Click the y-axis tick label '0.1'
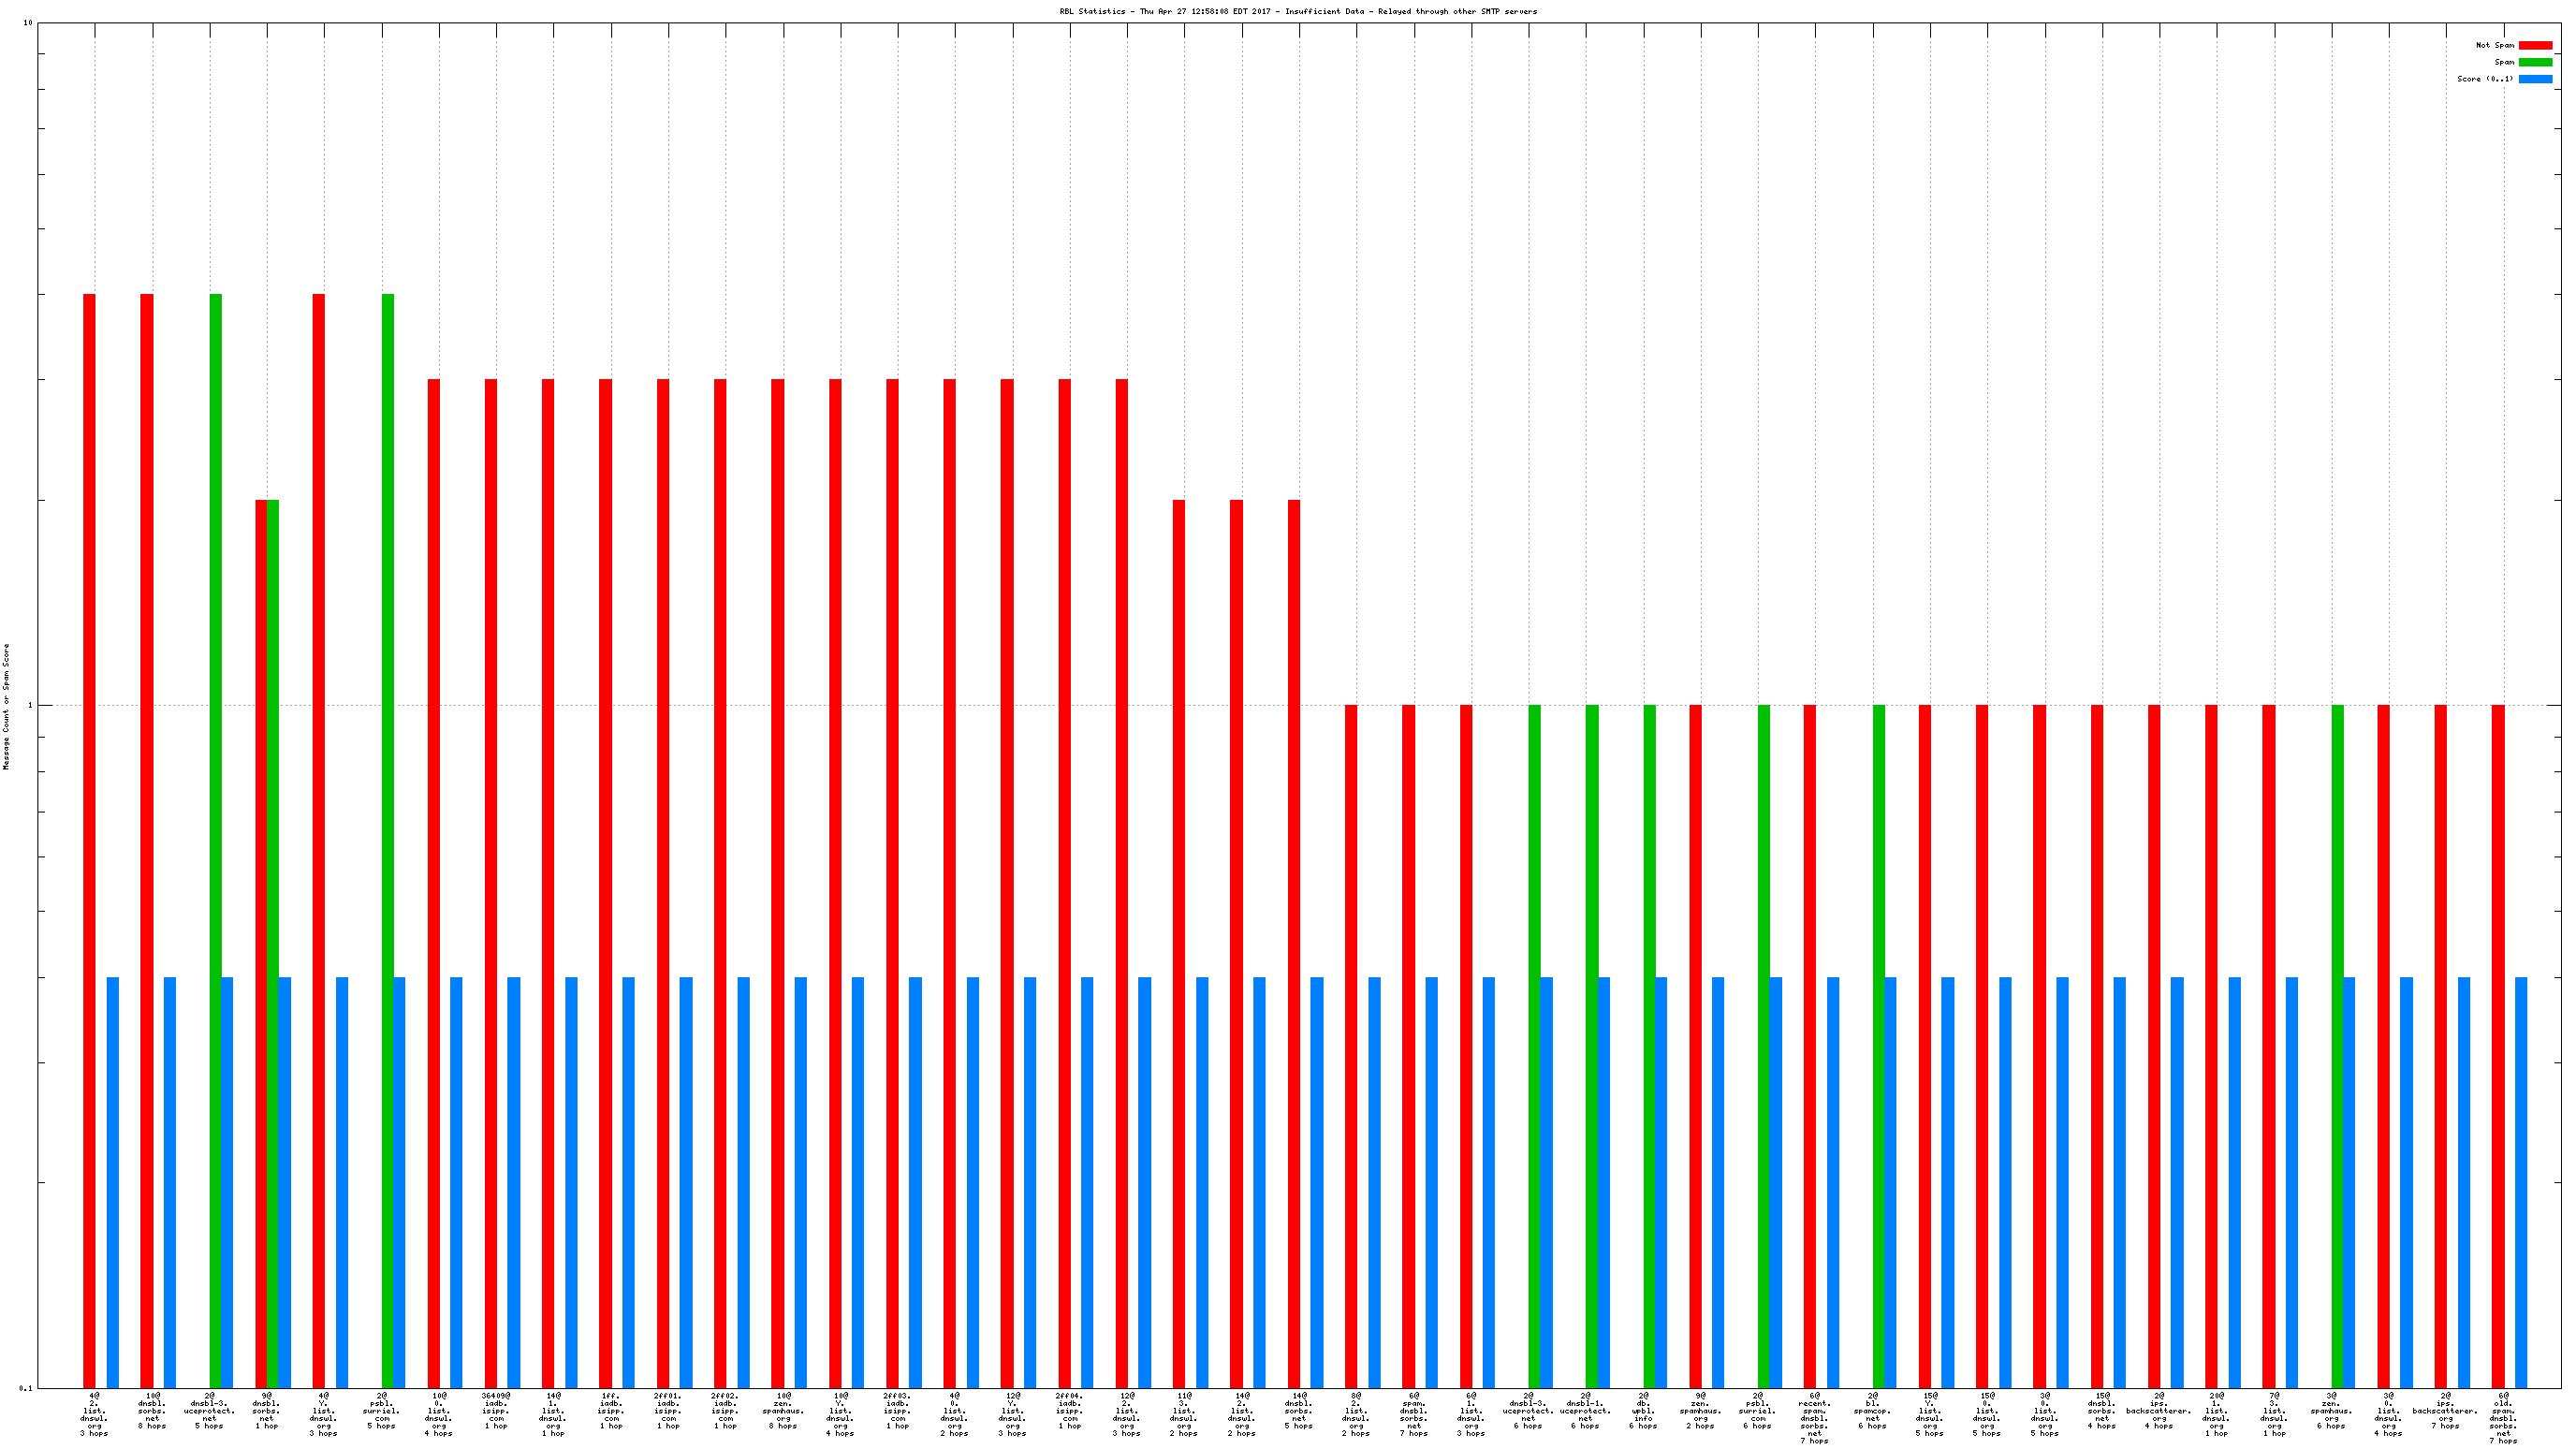 tap(25, 1388)
